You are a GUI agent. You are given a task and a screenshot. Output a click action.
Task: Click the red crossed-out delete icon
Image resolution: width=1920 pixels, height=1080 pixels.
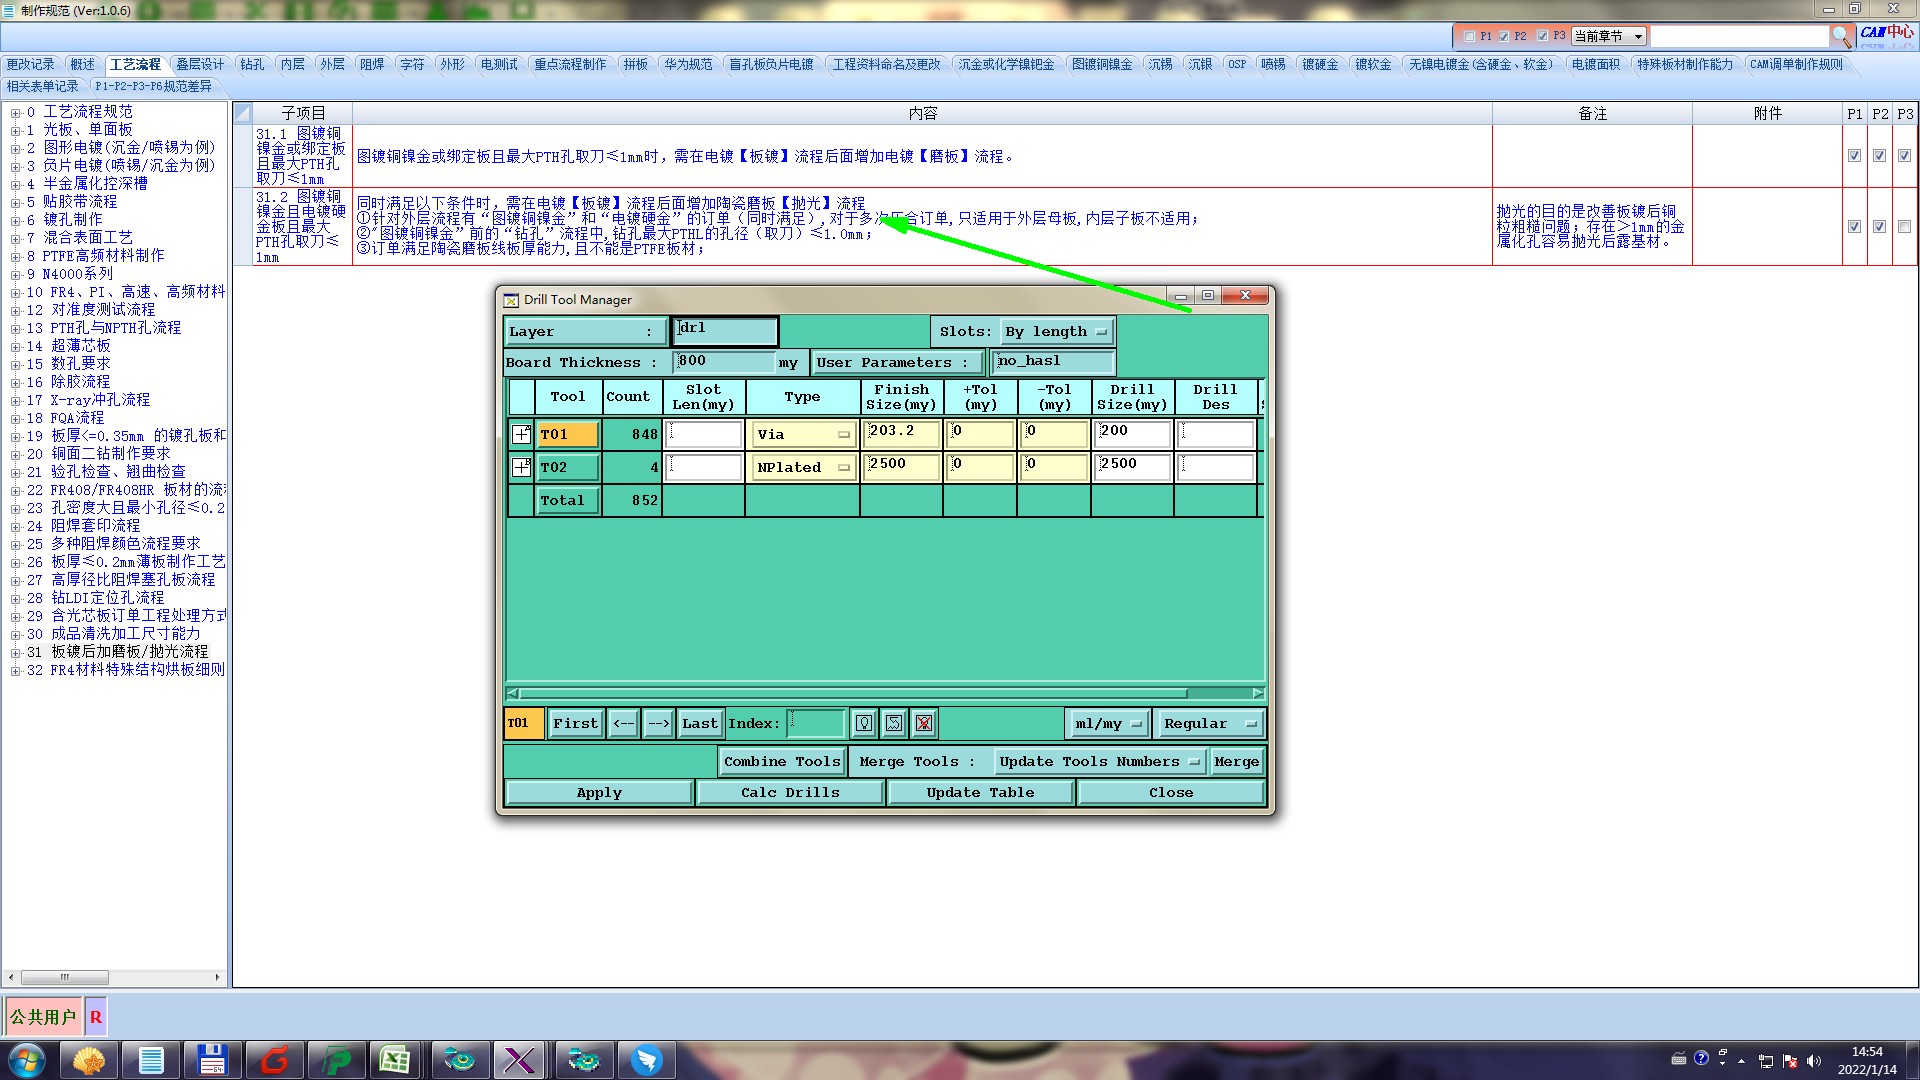click(x=924, y=723)
